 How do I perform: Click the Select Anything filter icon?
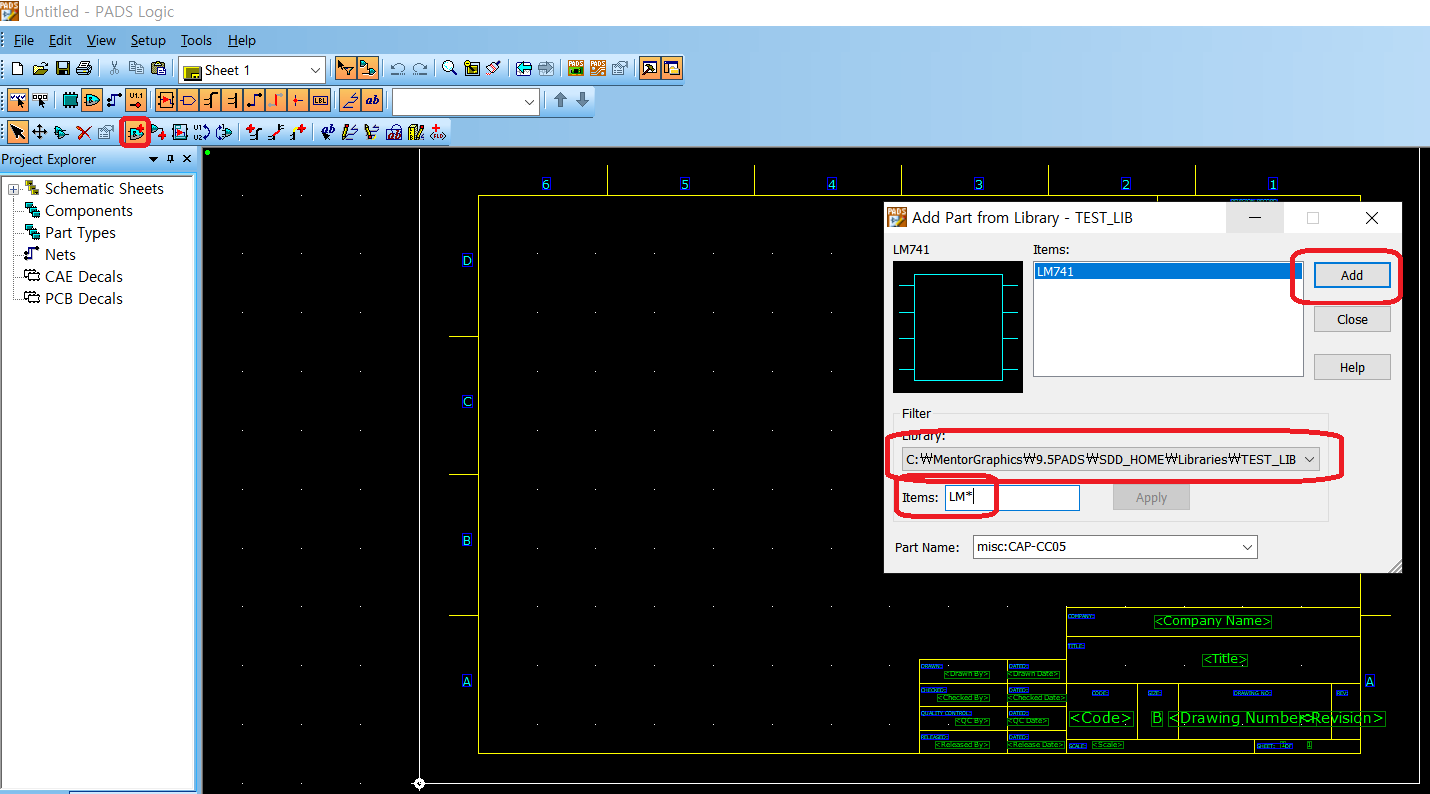17,100
